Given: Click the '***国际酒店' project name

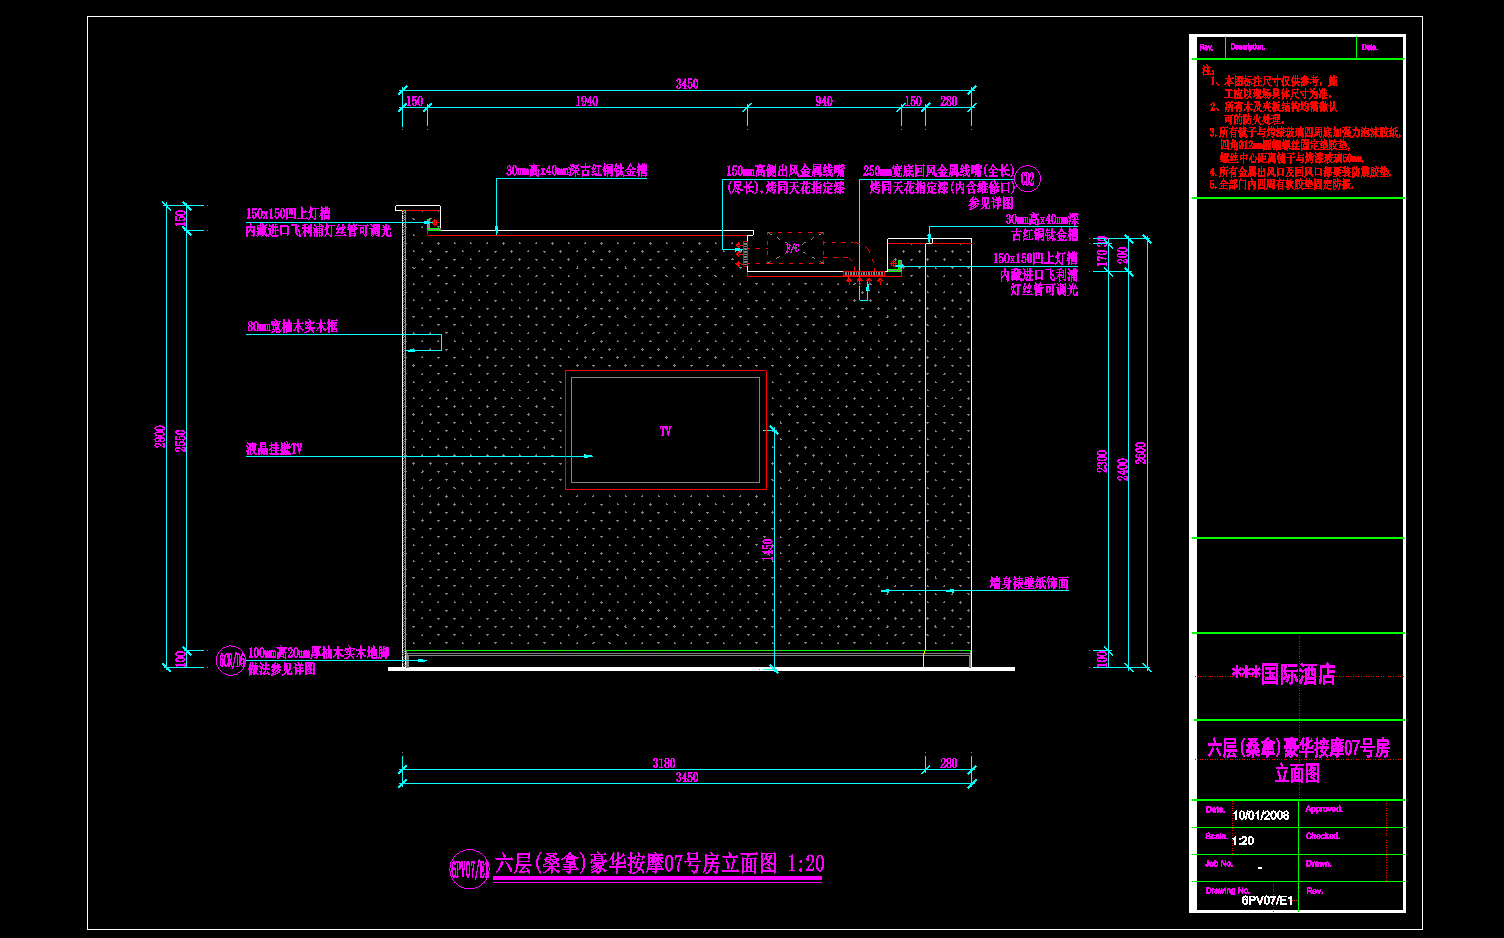Looking at the screenshot, I should click(1283, 675).
